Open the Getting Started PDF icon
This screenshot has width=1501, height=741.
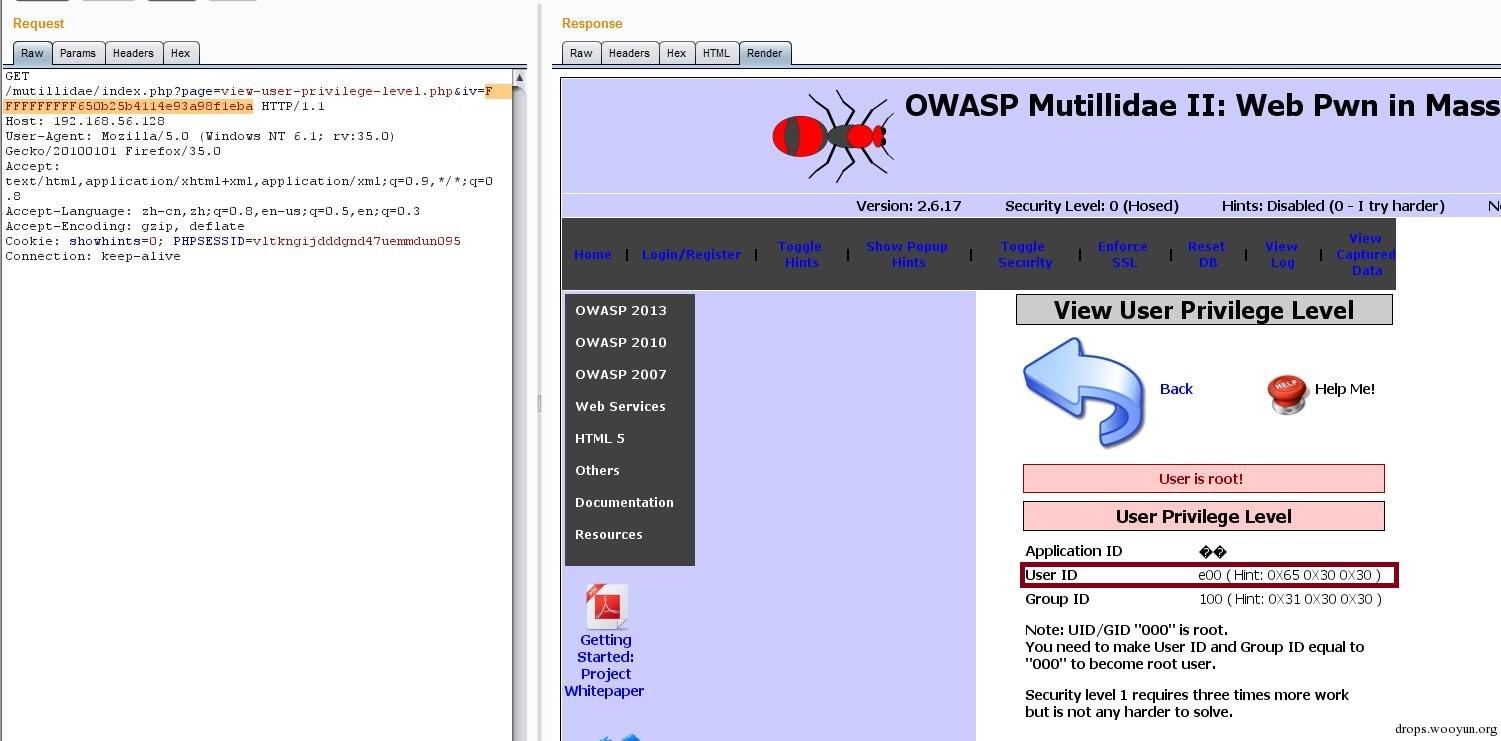606,608
